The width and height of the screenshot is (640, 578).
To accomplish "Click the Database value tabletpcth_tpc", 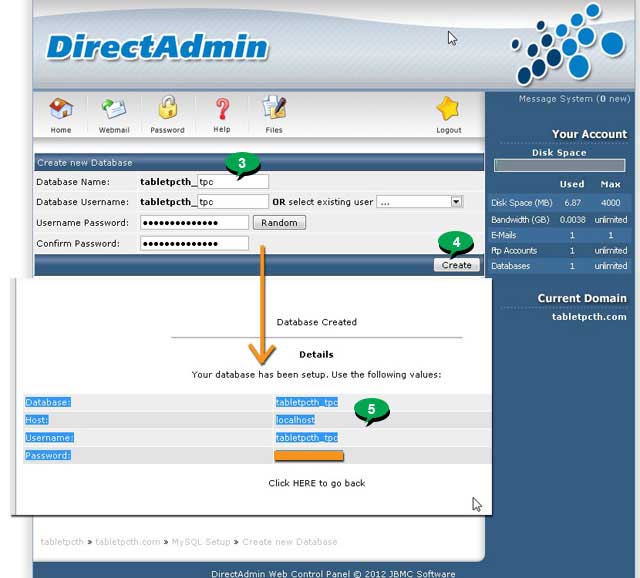I will pyautogui.click(x=307, y=402).
